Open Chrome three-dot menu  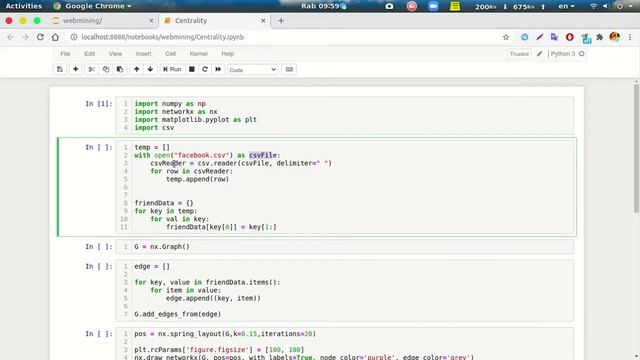[630, 37]
